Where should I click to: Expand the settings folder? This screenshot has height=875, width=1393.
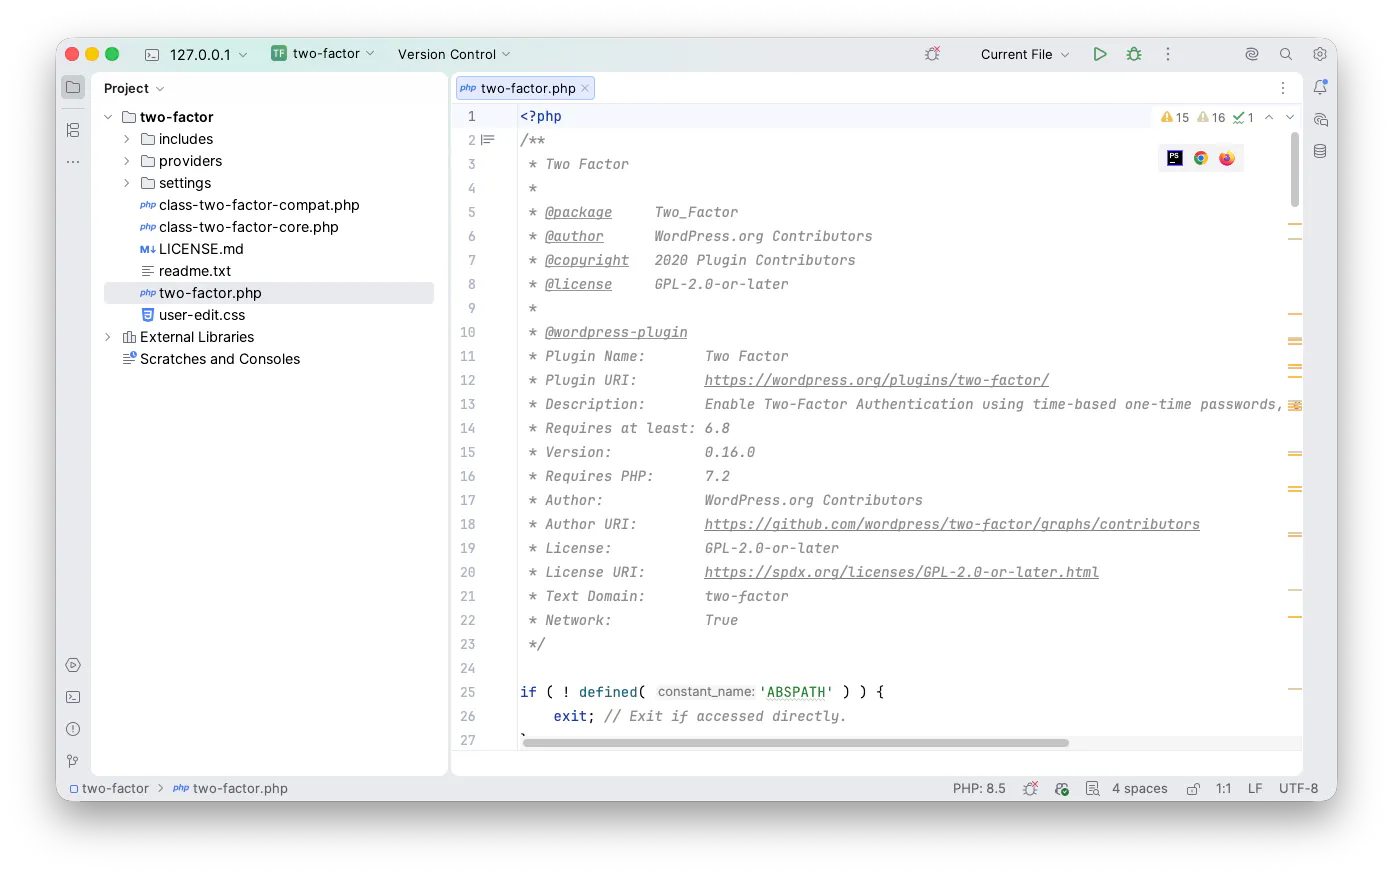127,183
